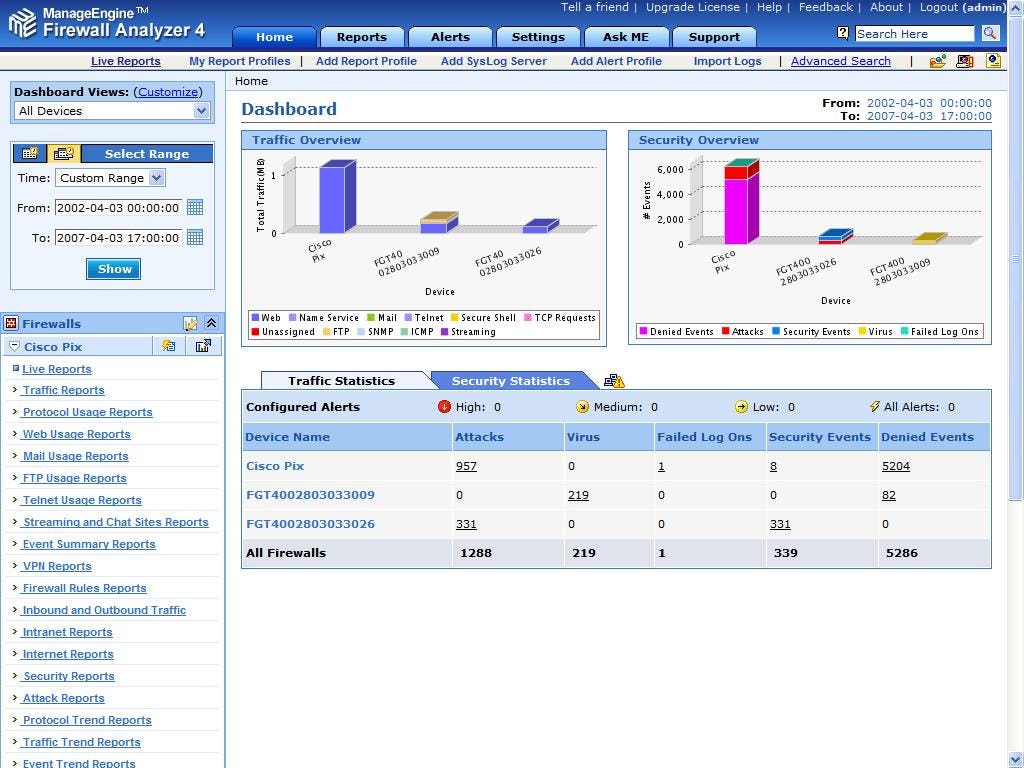Click the Attacks red legend swatch

pyautogui.click(x=726, y=331)
